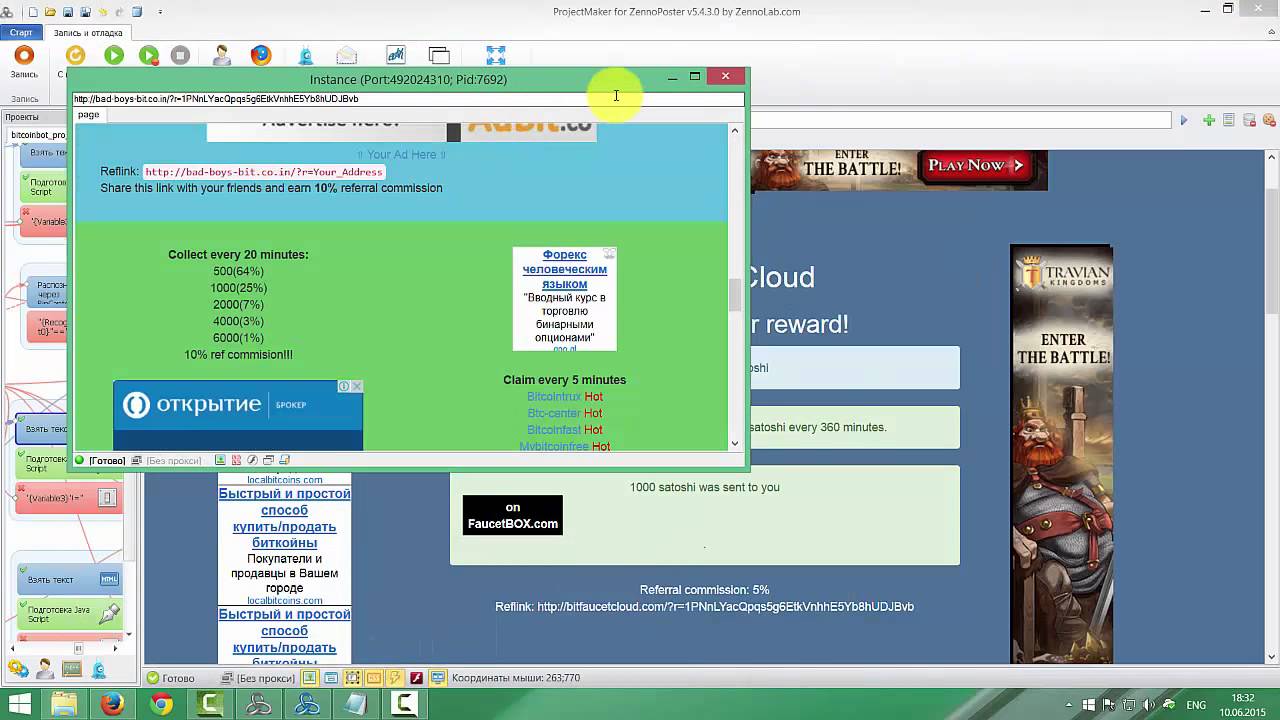Image resolution: width=1280 pixels, height=720 pixels.
Task: Click save disk icon in quick access toolbar
Action: click(68, 12)
